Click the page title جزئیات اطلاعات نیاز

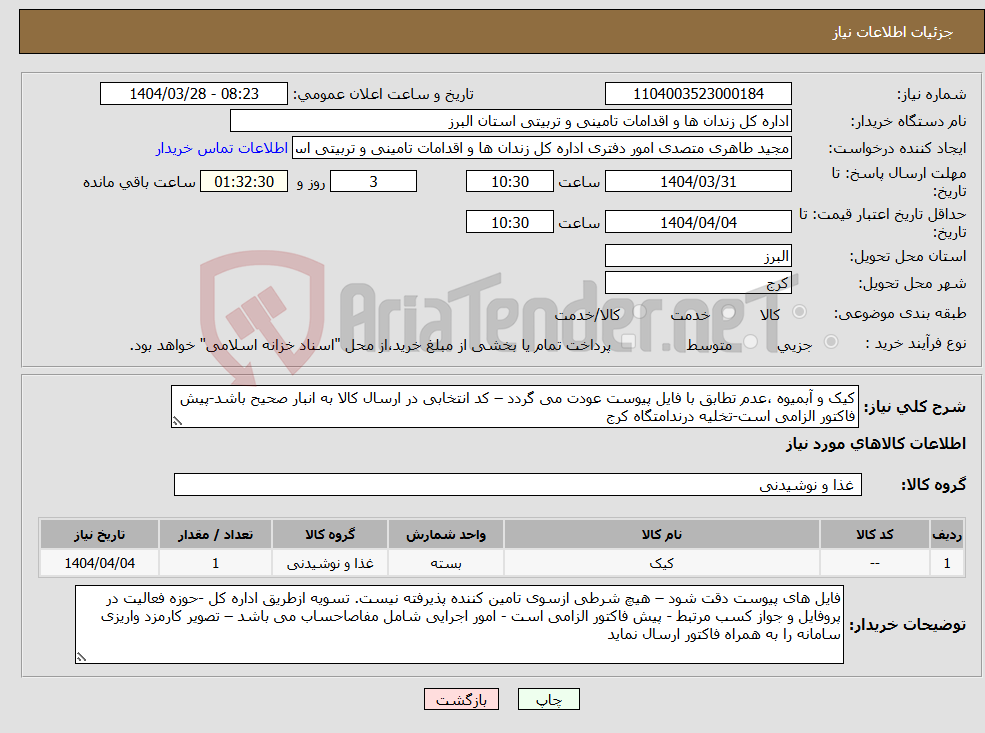click(x=893, y=32)
